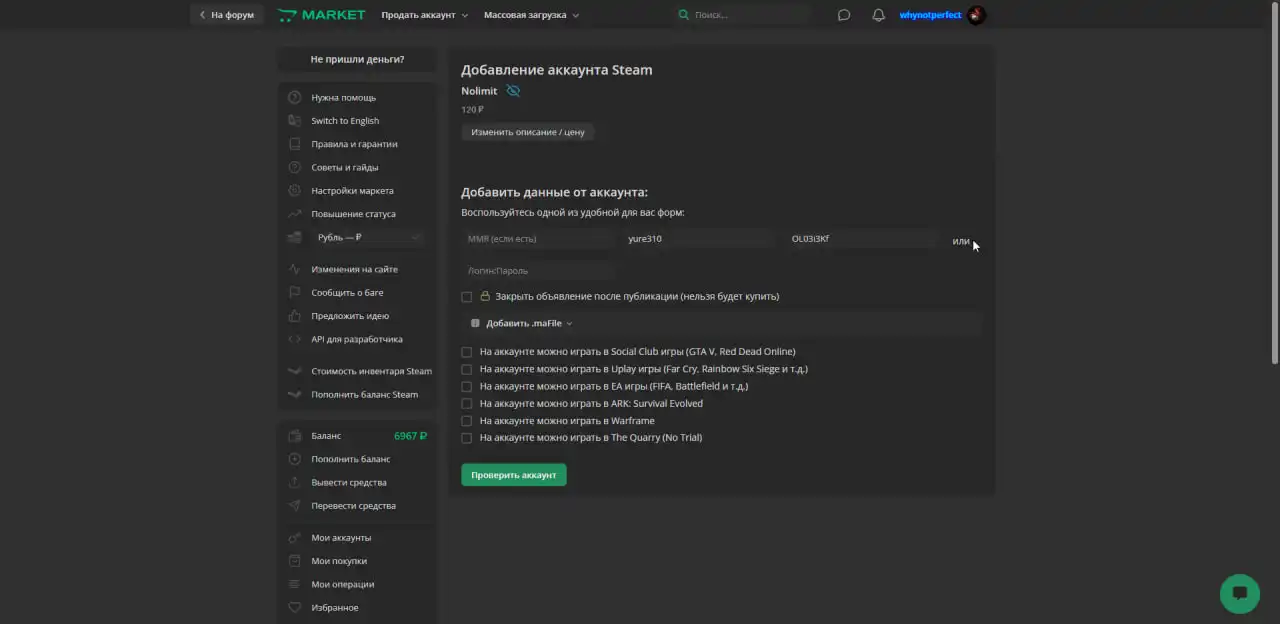Click the thumbs-up icon beside Предложить идею
Screen dimensions: 1280x624
(294, 316)
